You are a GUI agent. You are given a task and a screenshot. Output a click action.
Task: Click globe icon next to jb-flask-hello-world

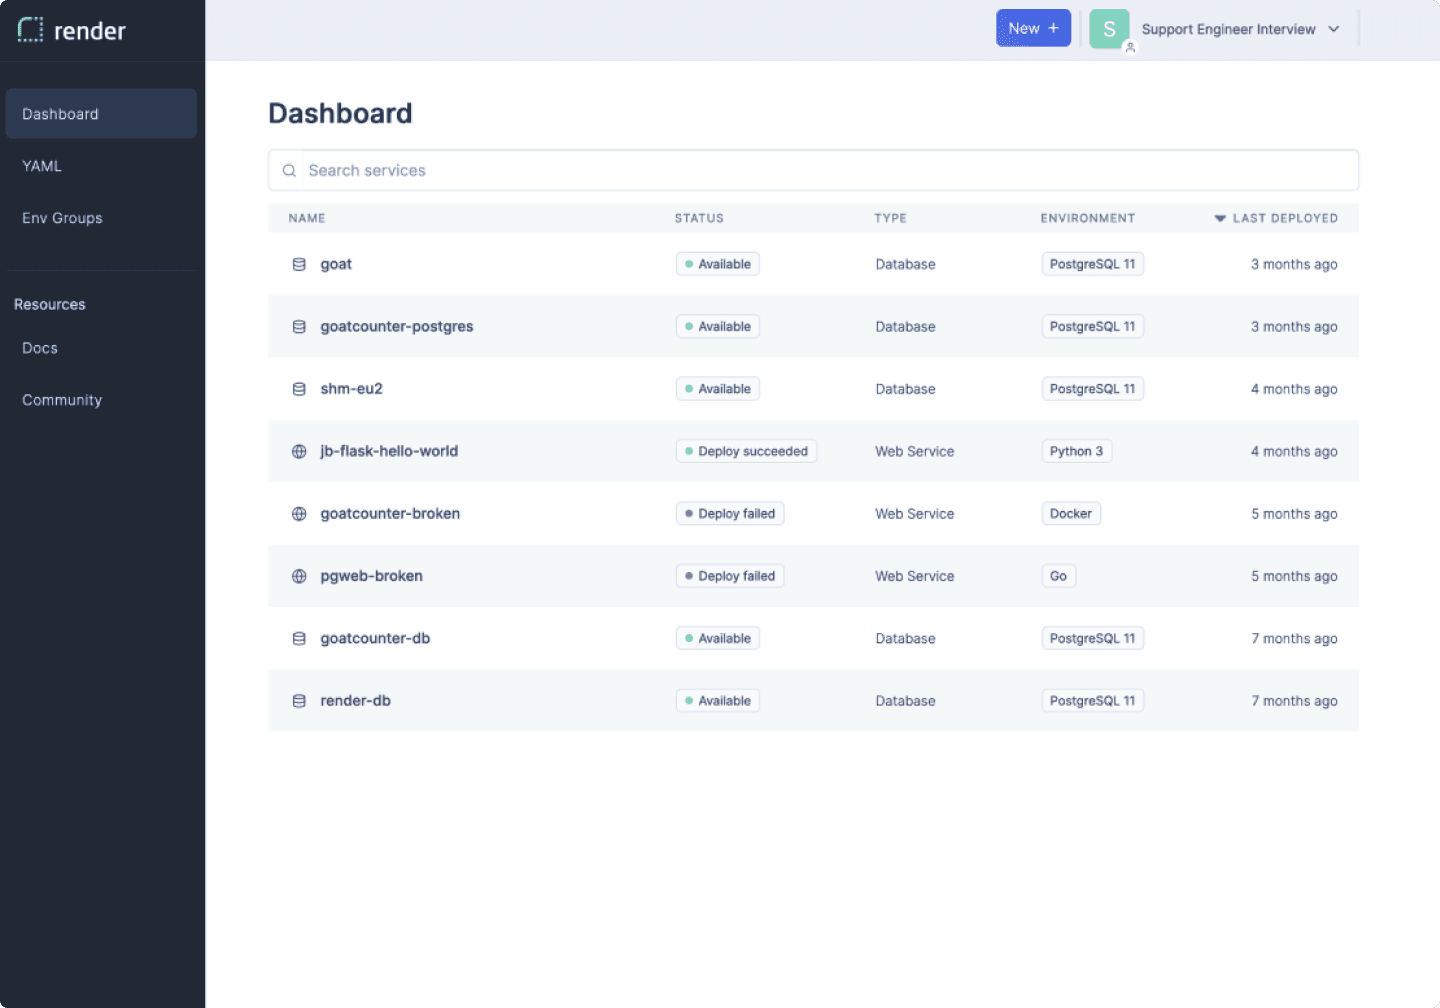pyautogui.click(x=299, y=451)
